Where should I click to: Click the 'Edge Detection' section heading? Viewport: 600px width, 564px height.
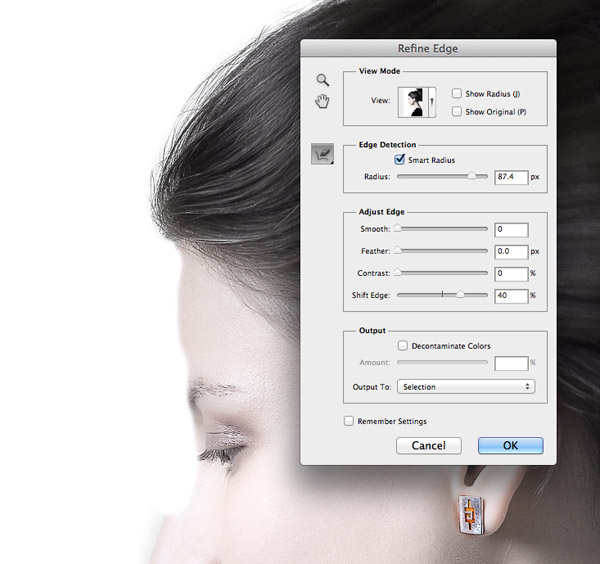coord(387,145)
